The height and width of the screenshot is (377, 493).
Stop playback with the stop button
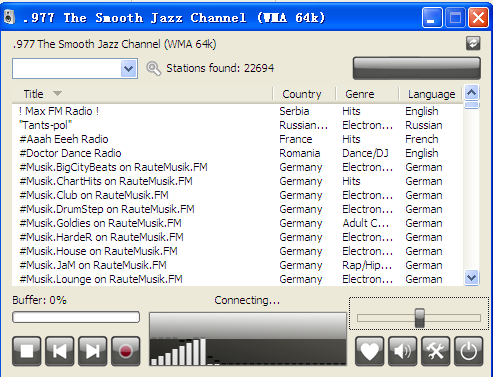point(27,351)
